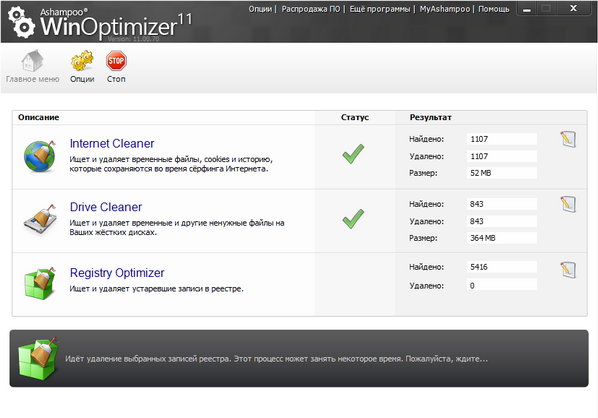Screen dimensions: 598x418
Task: Open Drive Cleaner details notepad icon
Action: (568, 204)
